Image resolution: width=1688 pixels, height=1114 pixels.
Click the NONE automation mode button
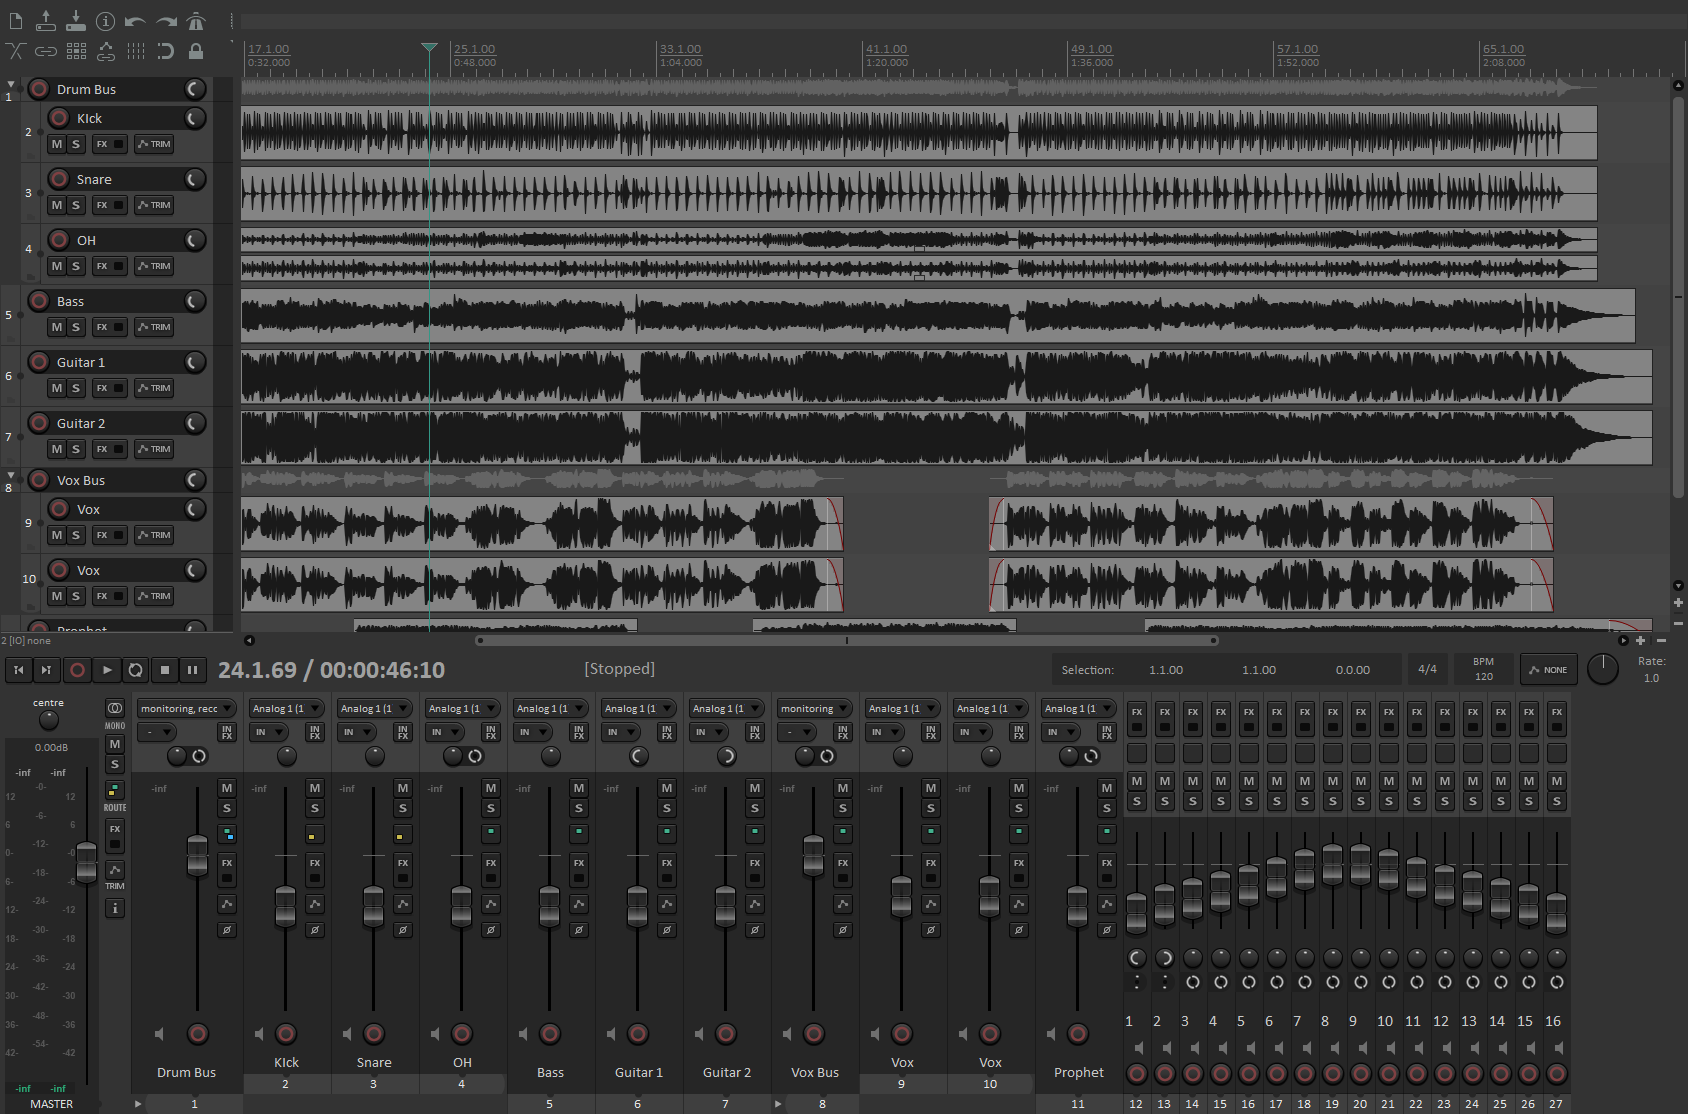(1548, 670)
